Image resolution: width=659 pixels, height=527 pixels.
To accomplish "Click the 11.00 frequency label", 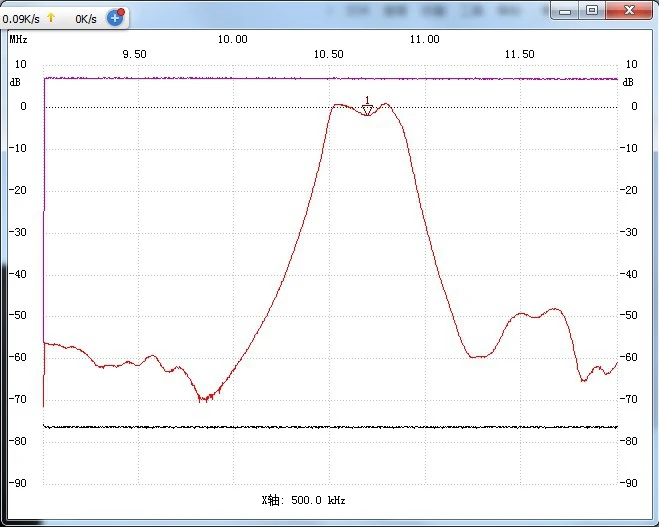I will (x=424, y=40).
